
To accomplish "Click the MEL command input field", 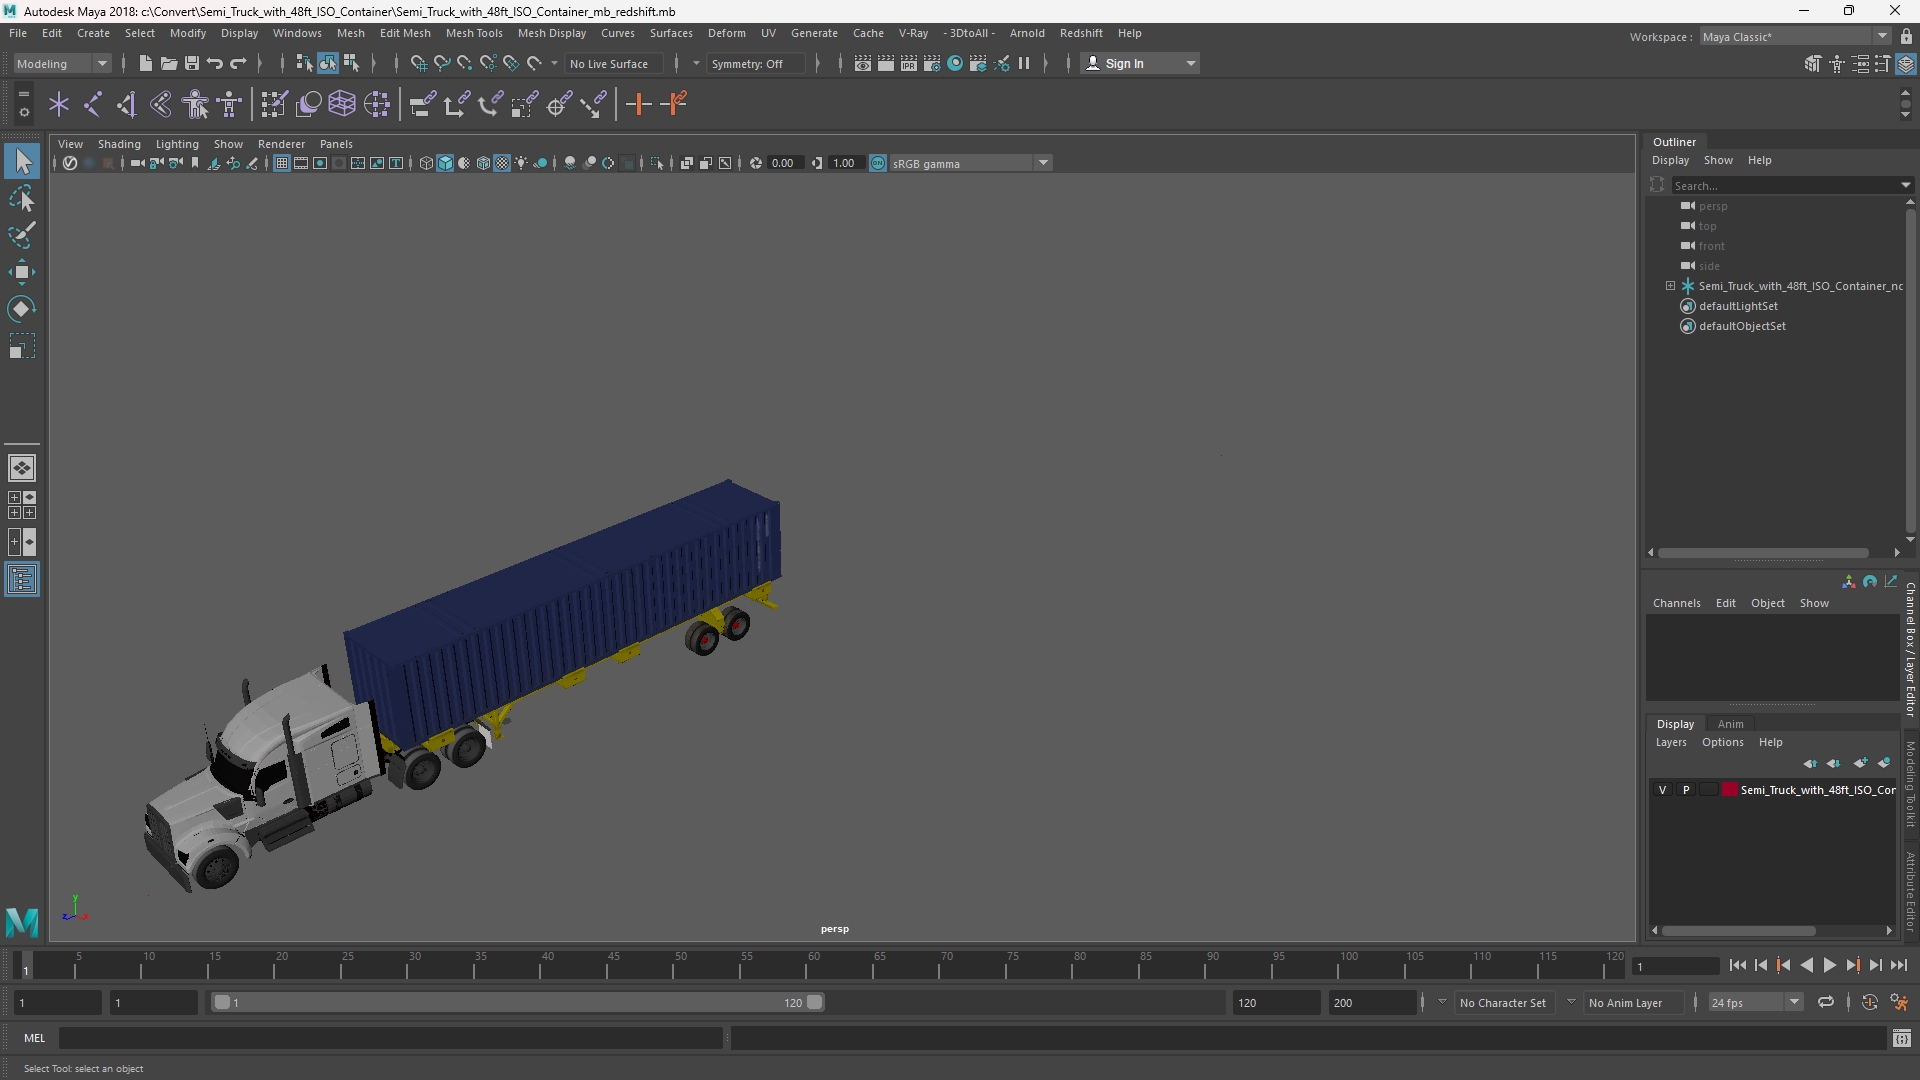I will point(390,1038).
